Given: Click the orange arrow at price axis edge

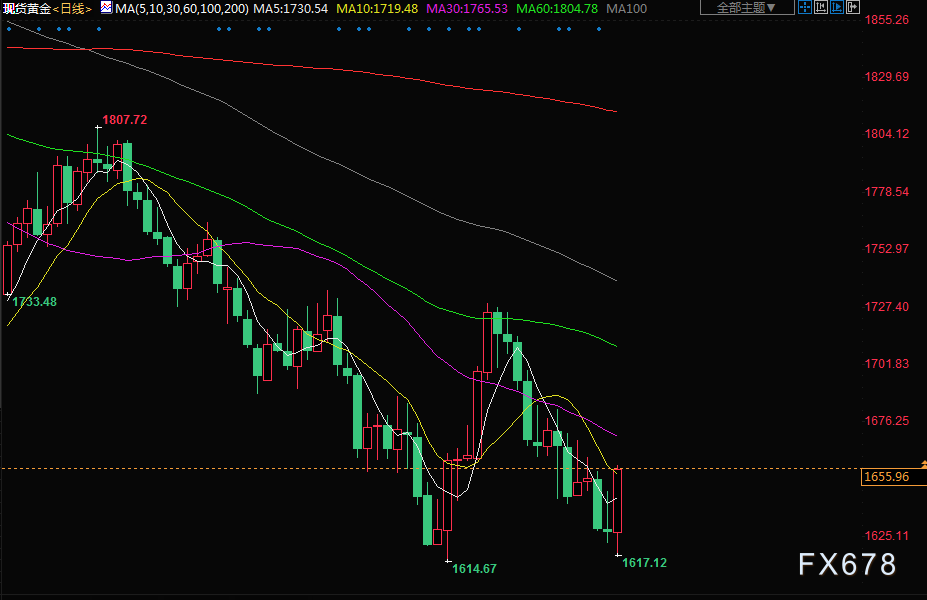Looking at the screenshot, I should [924, 465].
